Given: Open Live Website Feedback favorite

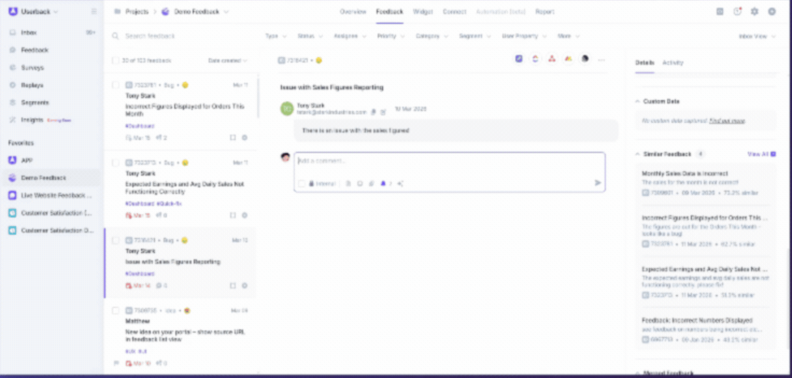Looking at the screenshot, I should tap(57, 196).
